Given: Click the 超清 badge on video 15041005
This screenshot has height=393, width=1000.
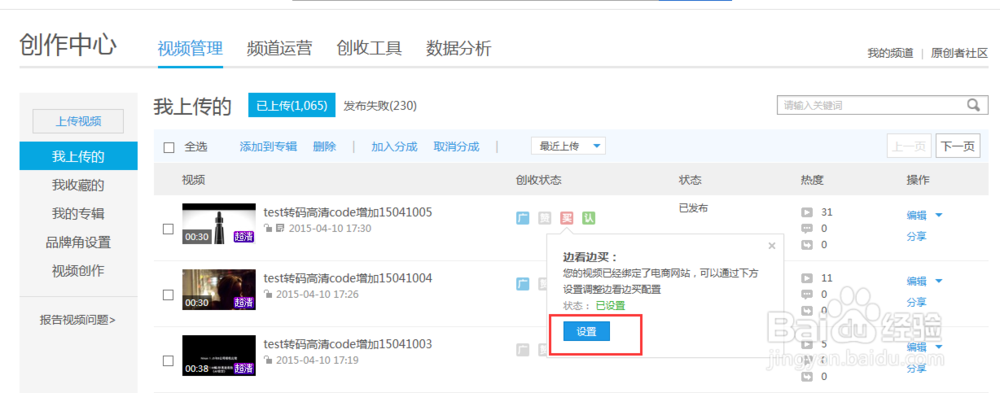Looking at the screenshot, I should [244, 237].
